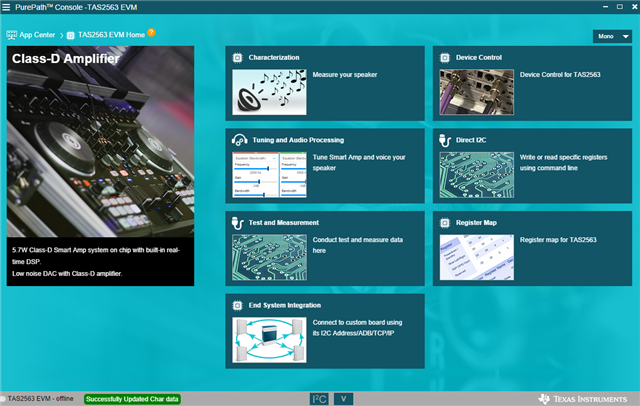Image resolution: width=640 pixels, height=406 pixels.
Task: Click the Characterization chip icon
Action: click(237, 58)
